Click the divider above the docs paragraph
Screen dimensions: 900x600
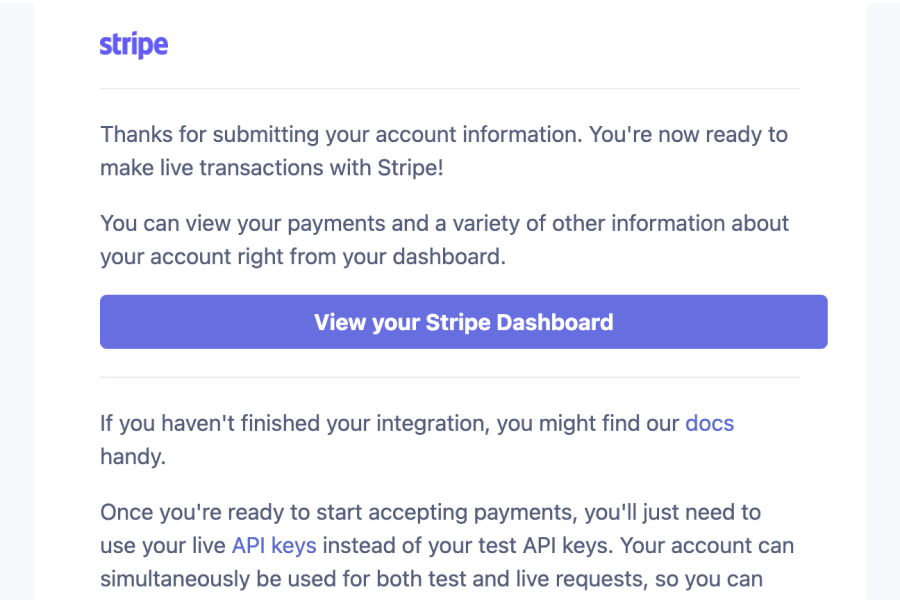coord(449,378)
